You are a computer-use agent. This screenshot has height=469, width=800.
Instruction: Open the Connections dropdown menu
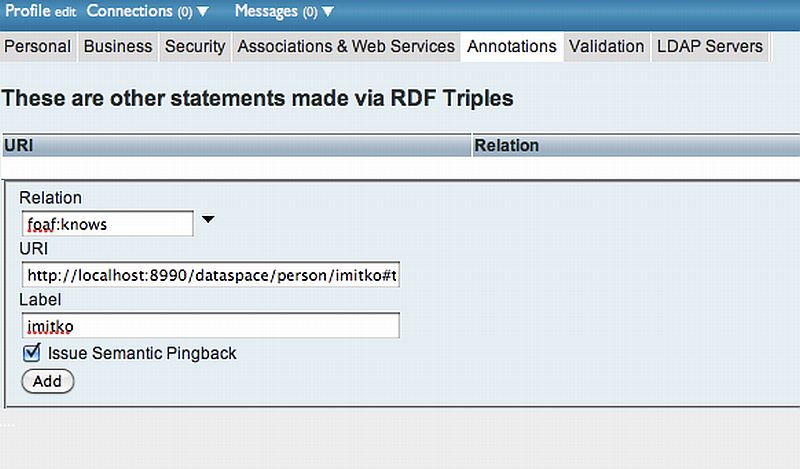[x=147, y=11]
